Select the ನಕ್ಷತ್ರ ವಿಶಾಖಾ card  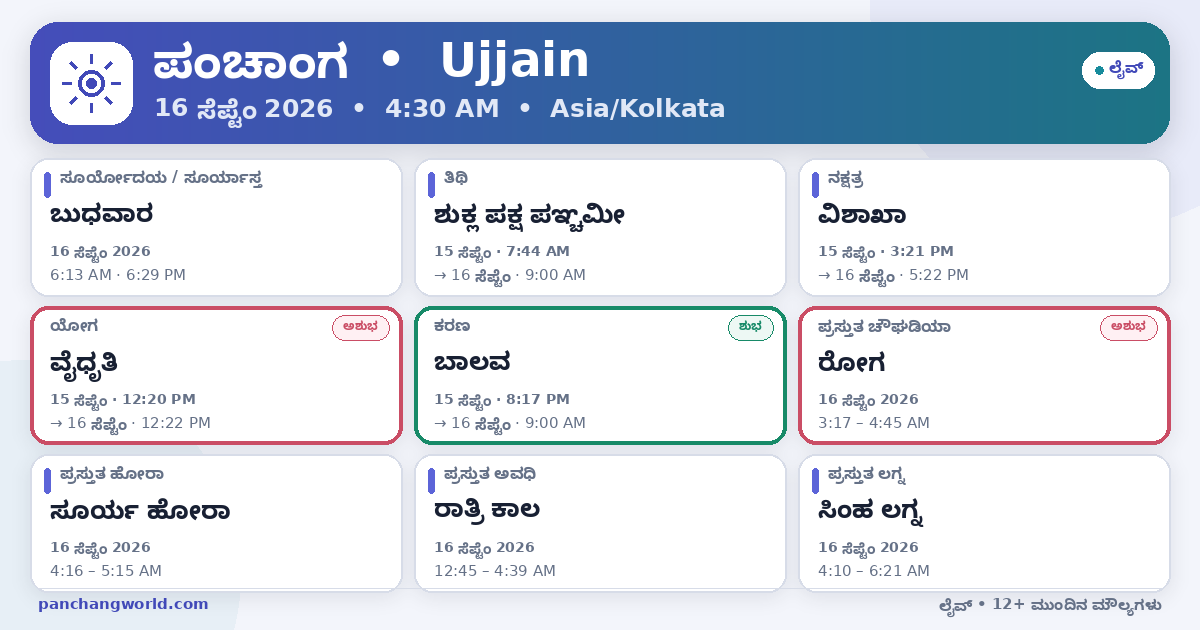point(984,228)
